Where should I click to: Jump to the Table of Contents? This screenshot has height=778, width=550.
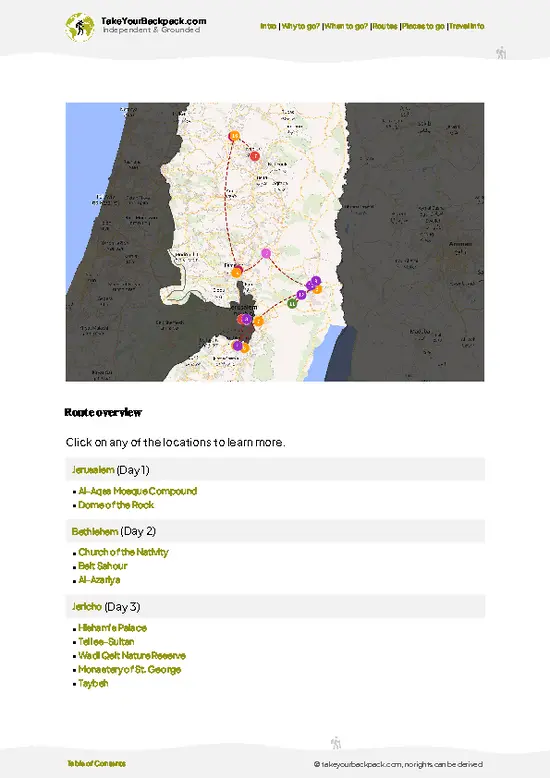96,763
